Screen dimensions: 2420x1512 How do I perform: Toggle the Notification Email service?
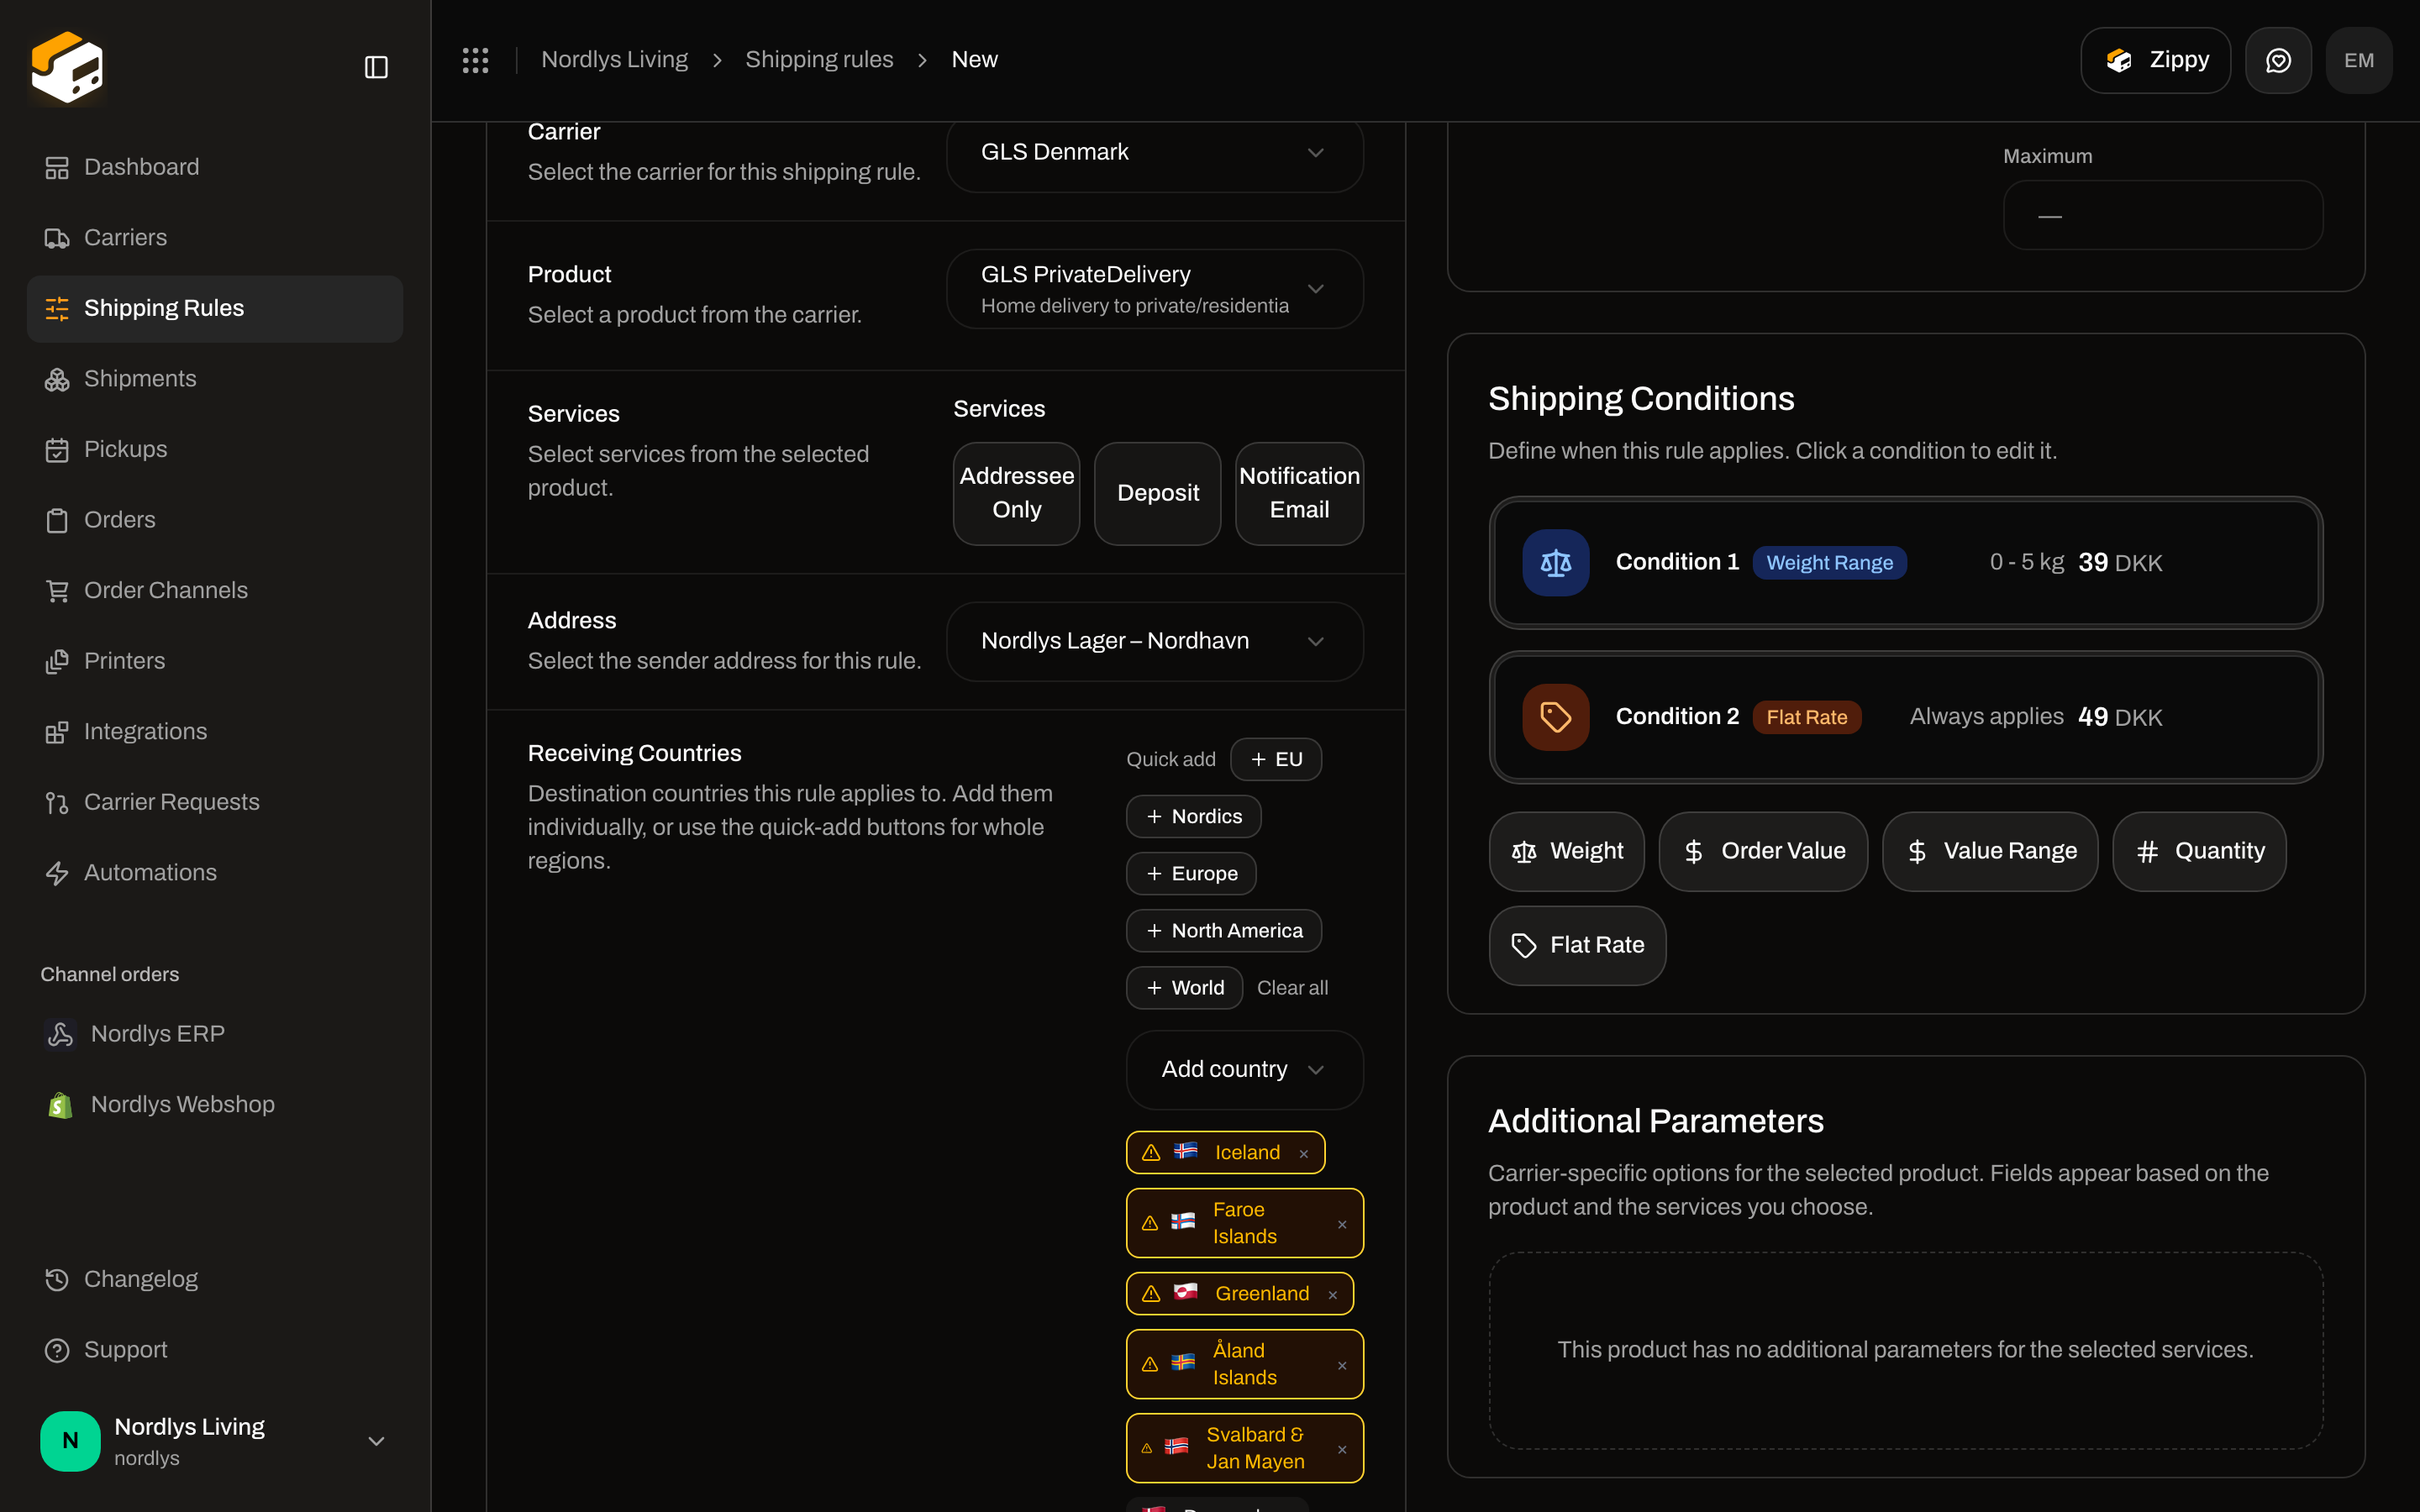1299,493
